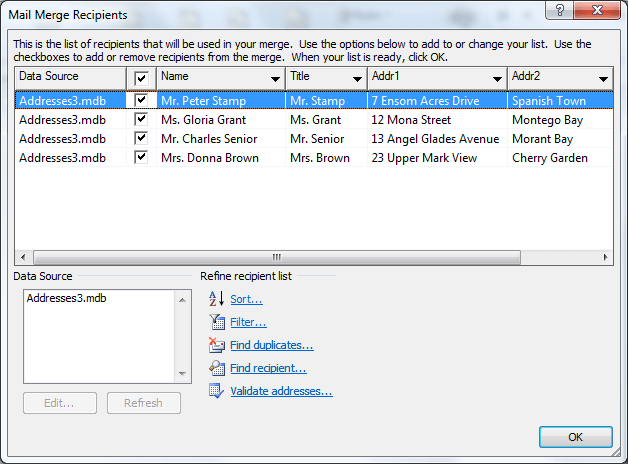
Task: Click the Sort A-Z icon
Action: click(x=216, y=299)
